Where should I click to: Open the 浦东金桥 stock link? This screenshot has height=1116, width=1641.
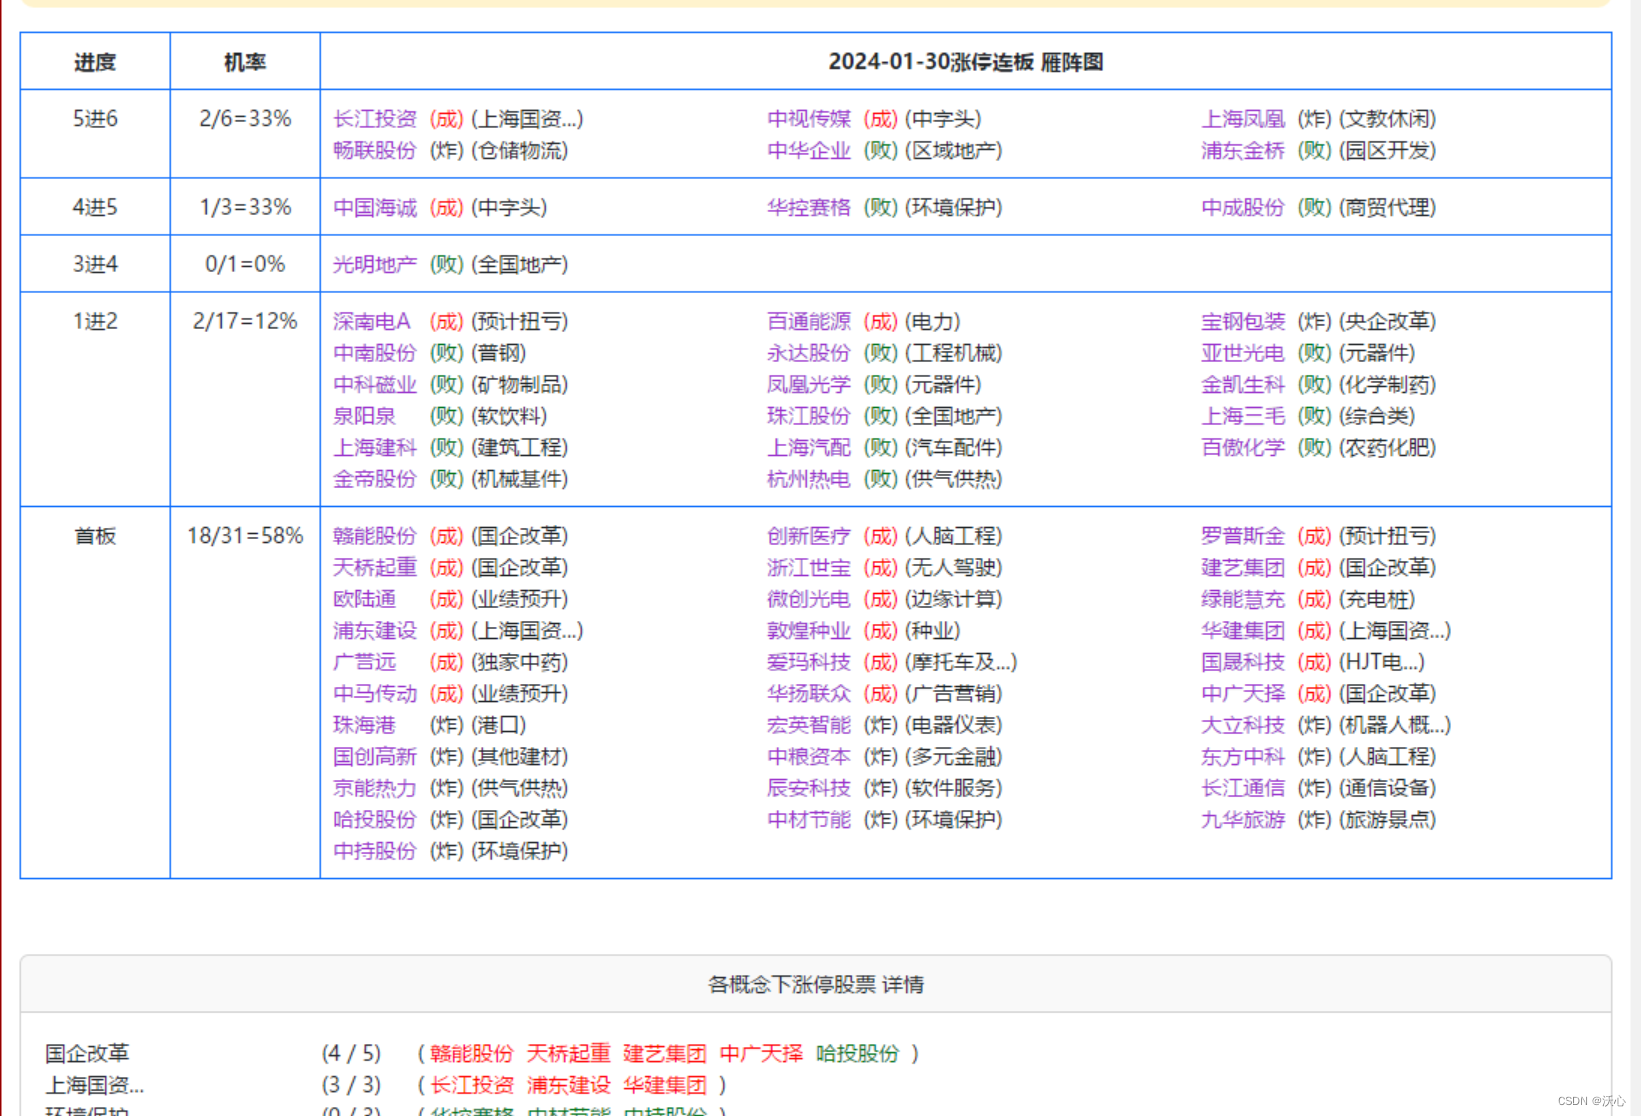[1242, 151]
